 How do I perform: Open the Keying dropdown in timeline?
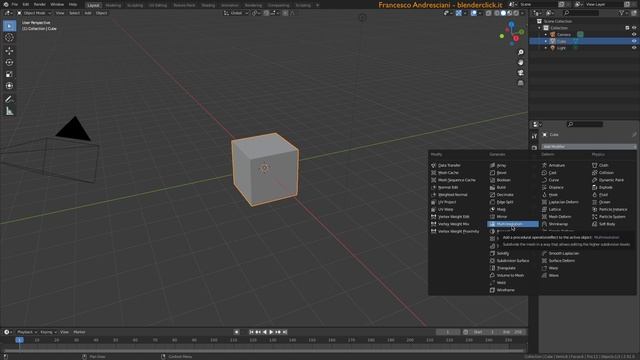pyautogui.click(x=48, y=332)
